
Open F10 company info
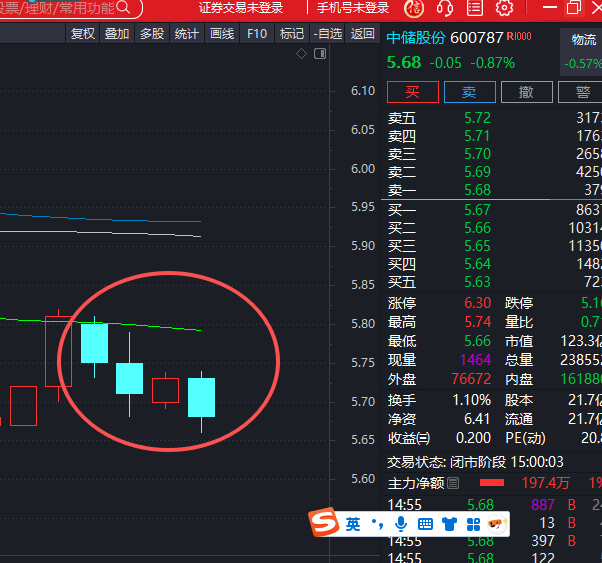click(257, 34)
